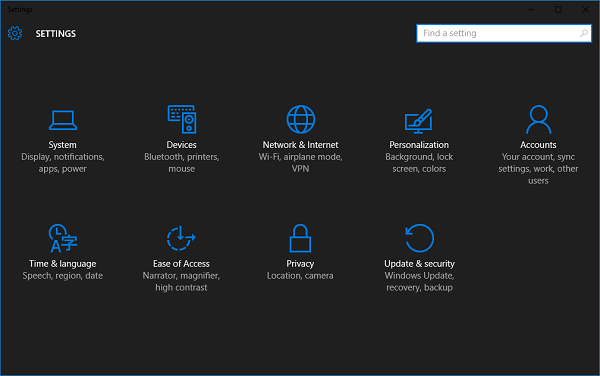Click 'Your account, sync settings' description
Viewport: 600px width, 376px height.
click(x=538, y=169)
